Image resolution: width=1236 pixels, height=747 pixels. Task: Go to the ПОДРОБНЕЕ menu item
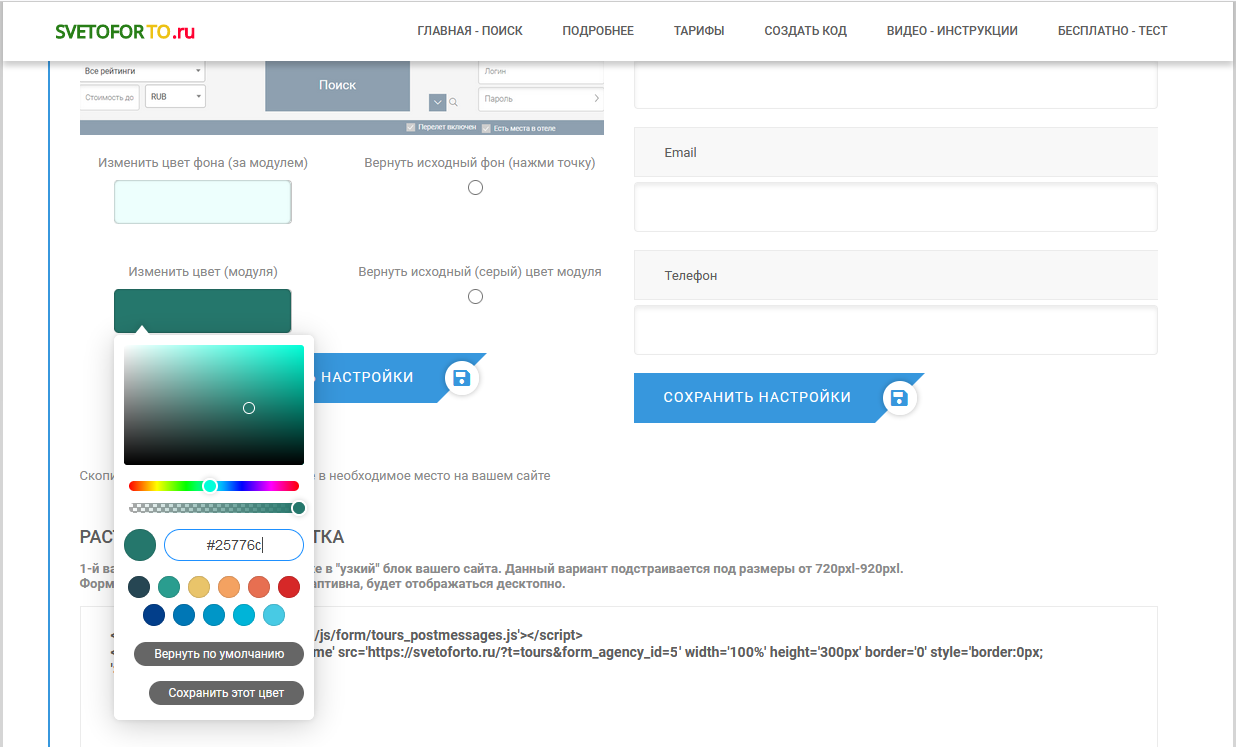(x=598, y=31)
